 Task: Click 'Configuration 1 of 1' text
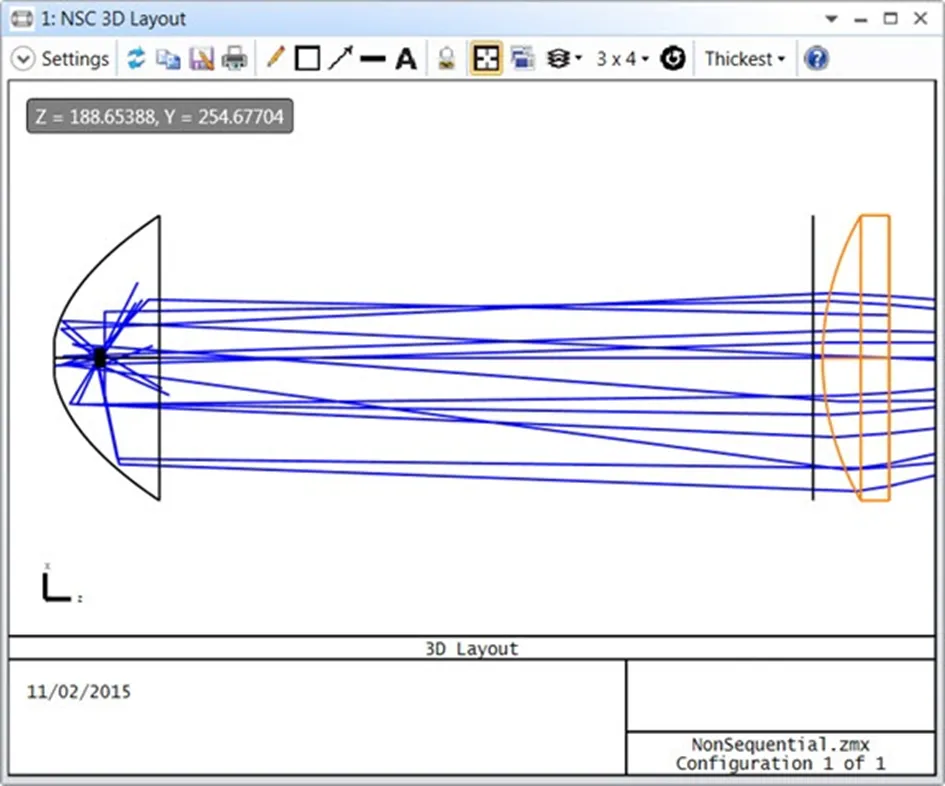780,764
